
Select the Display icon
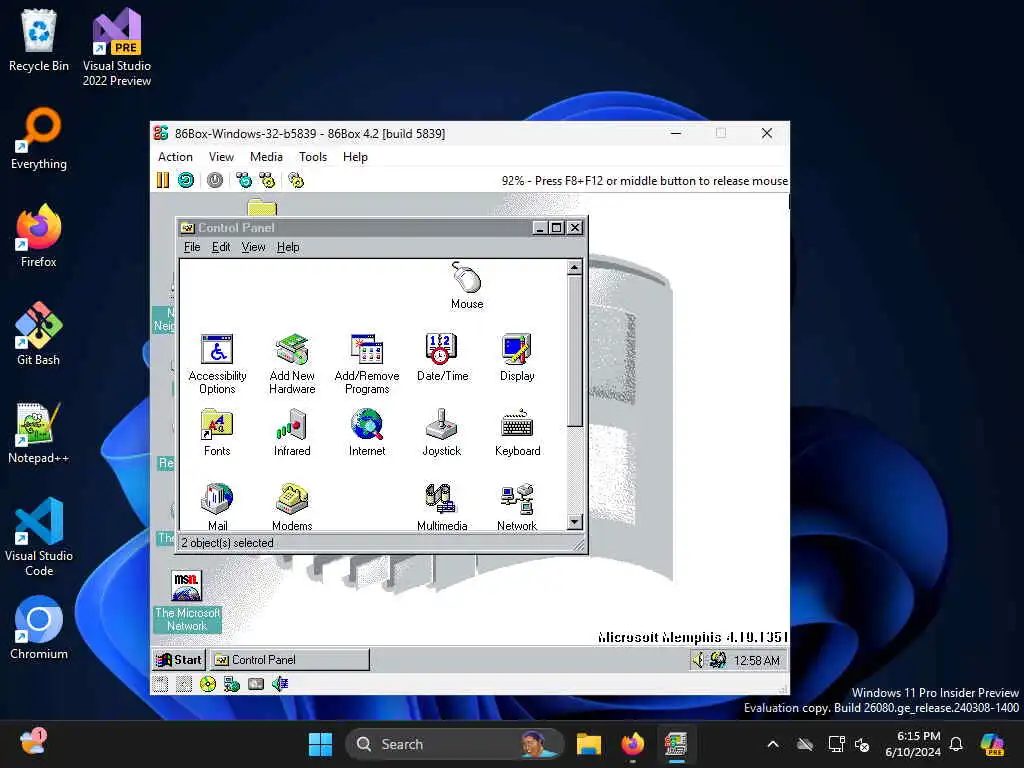517,358
